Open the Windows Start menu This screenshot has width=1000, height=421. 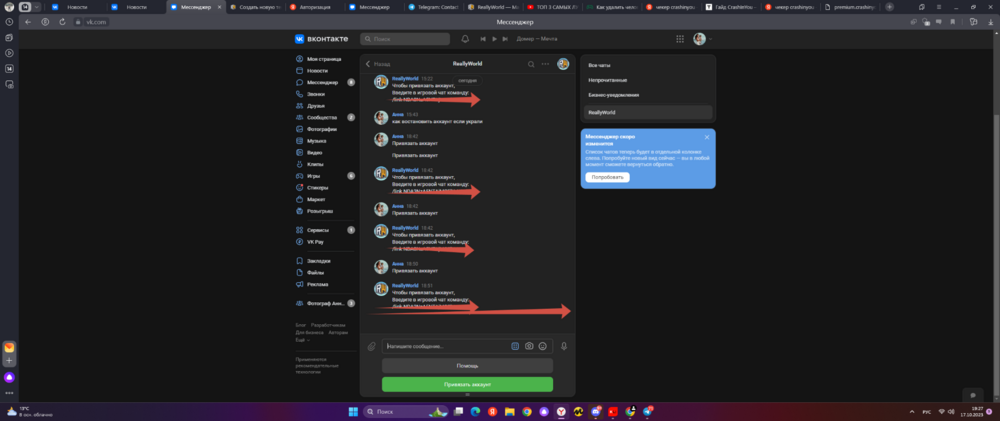coord(353,411)
